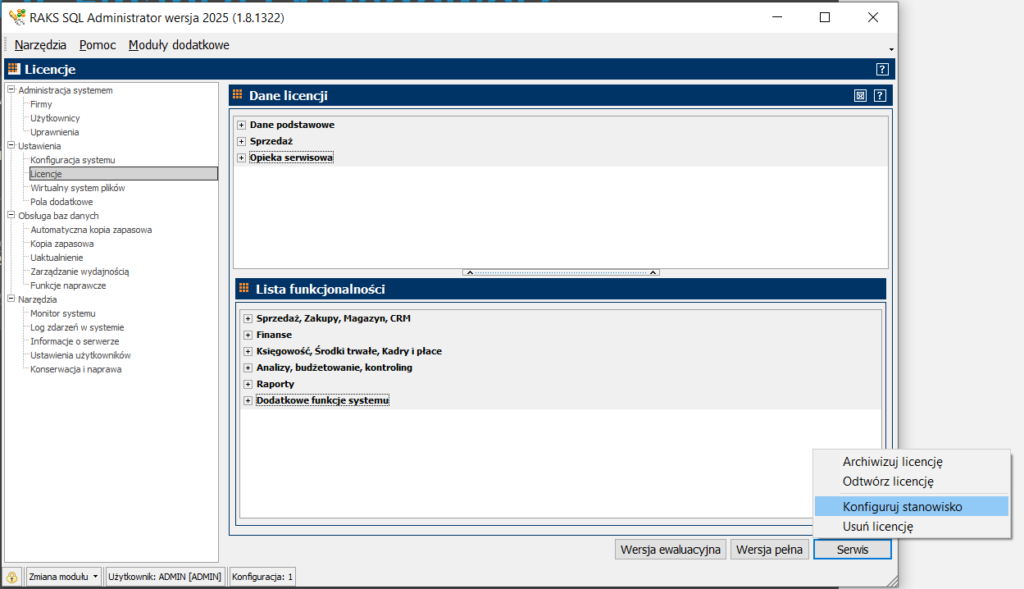The width and height of the screenshot is (1024, 589).
Task: Select the Licencje tree item
Action: click(x=123, y=174)
